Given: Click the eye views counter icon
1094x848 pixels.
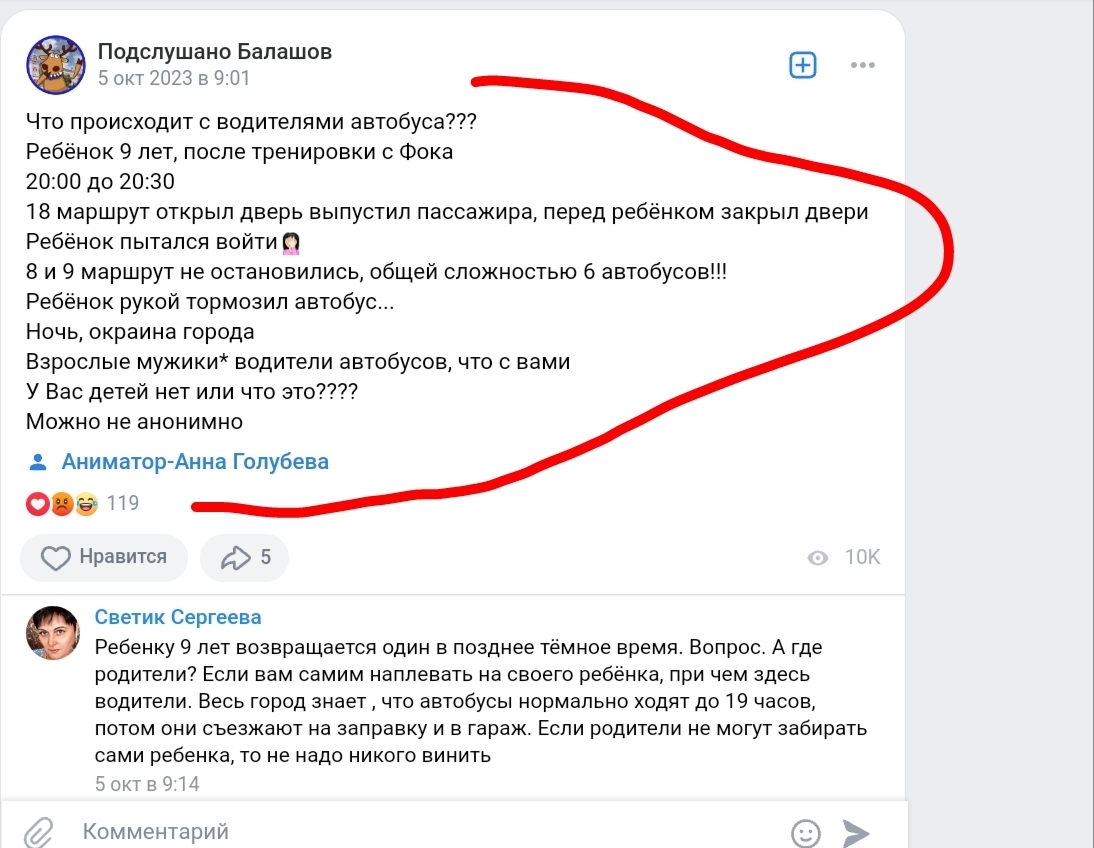Looking at the screenshot, I should [818, 558].
